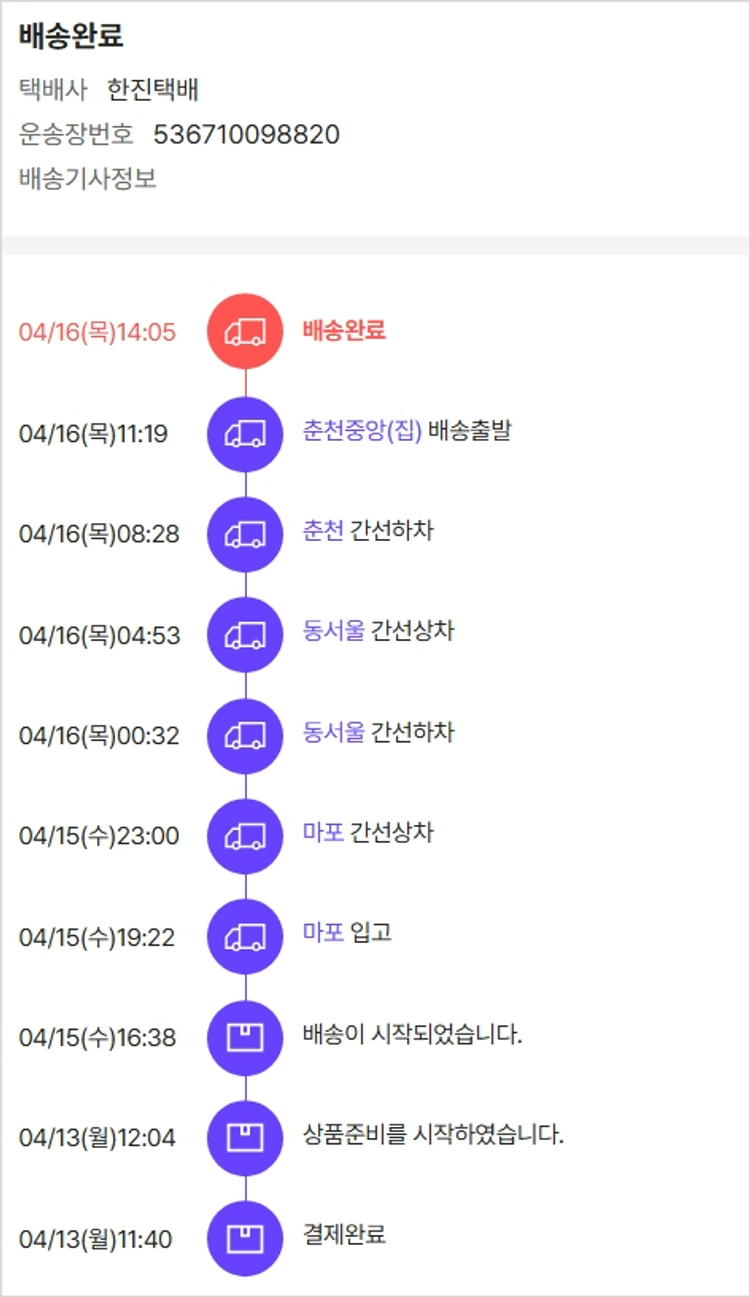Click the red 배송완료 status text
Viewport: 750px width, 1297px height.
point(344,331)
